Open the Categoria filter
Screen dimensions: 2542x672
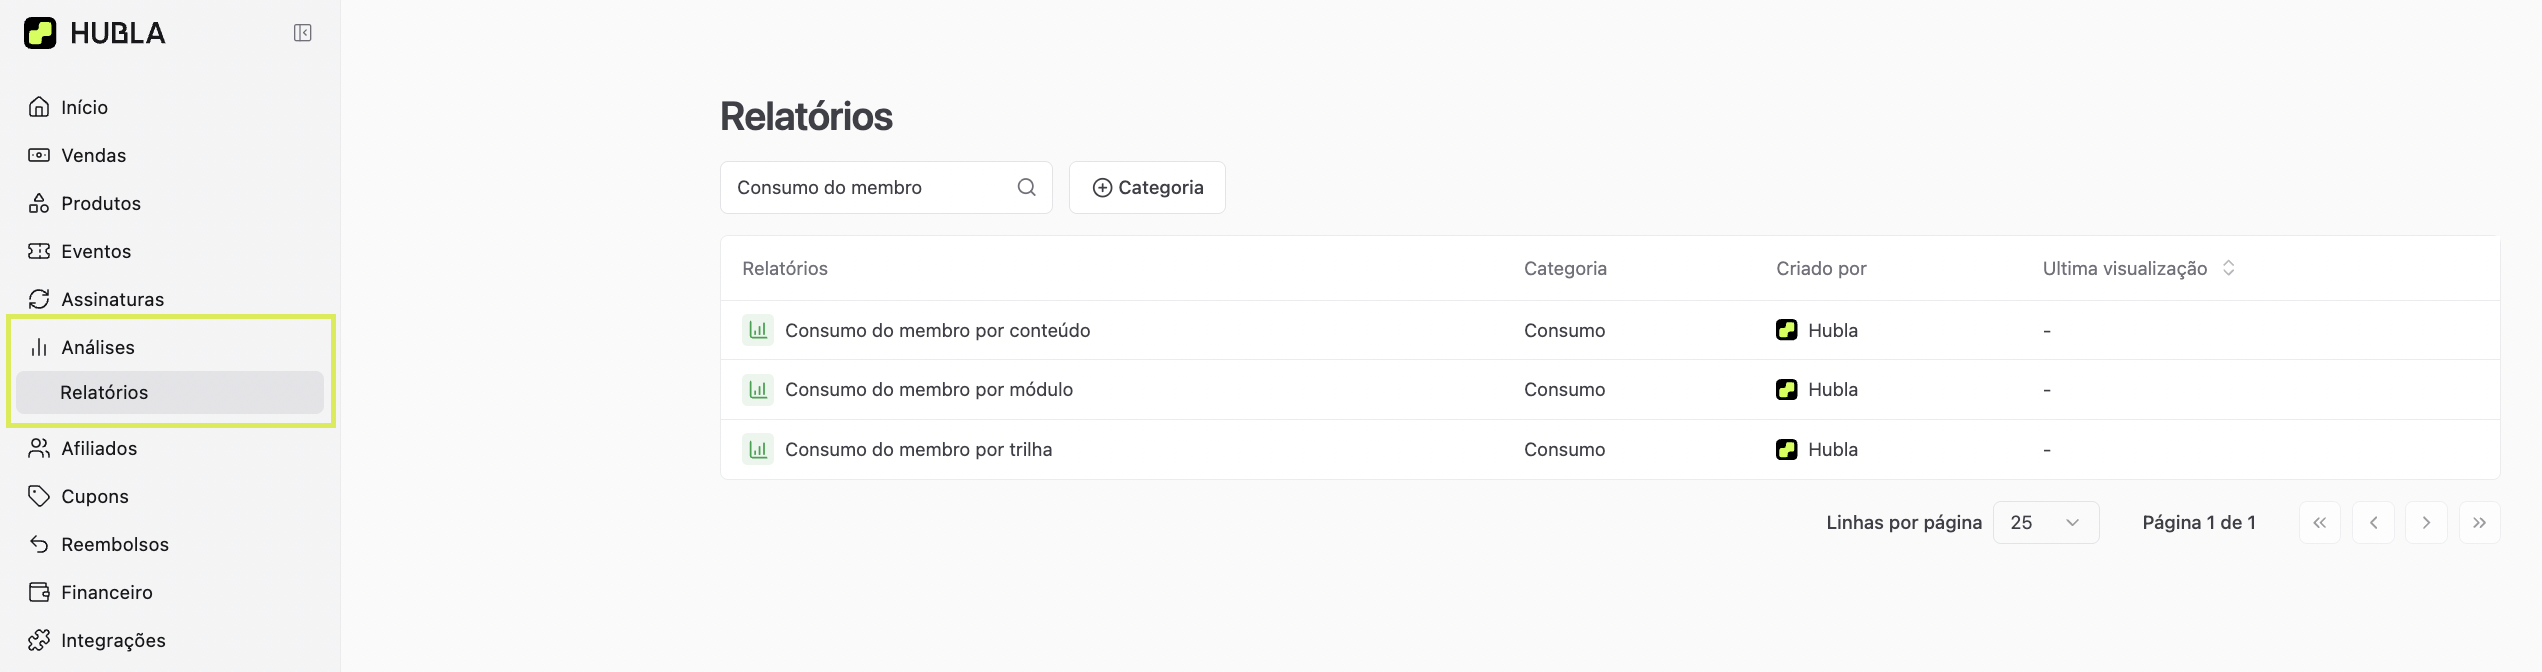pos(1147,187)
